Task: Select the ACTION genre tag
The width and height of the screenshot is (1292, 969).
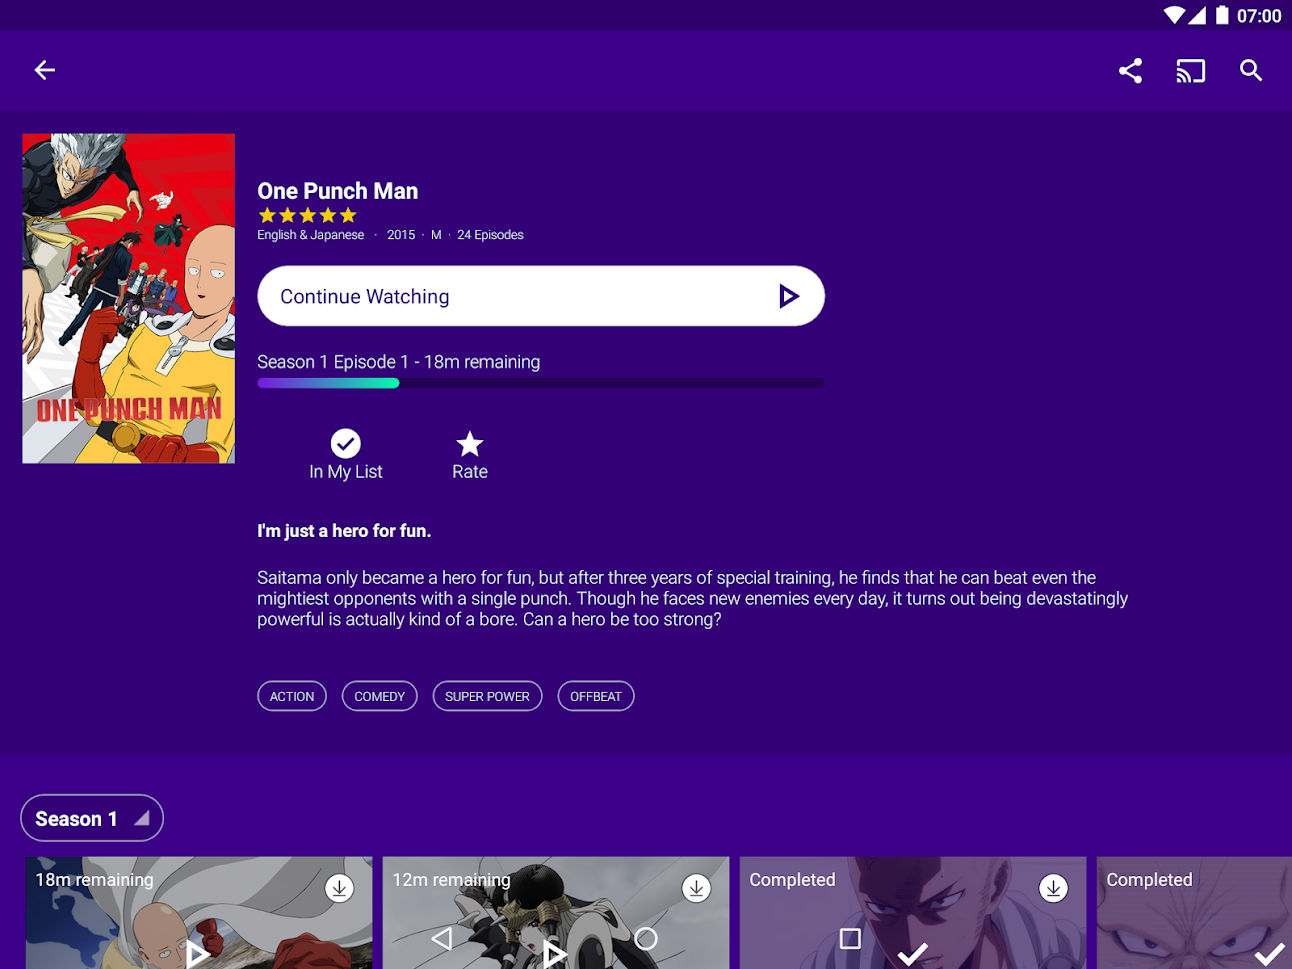Action: 292,696
